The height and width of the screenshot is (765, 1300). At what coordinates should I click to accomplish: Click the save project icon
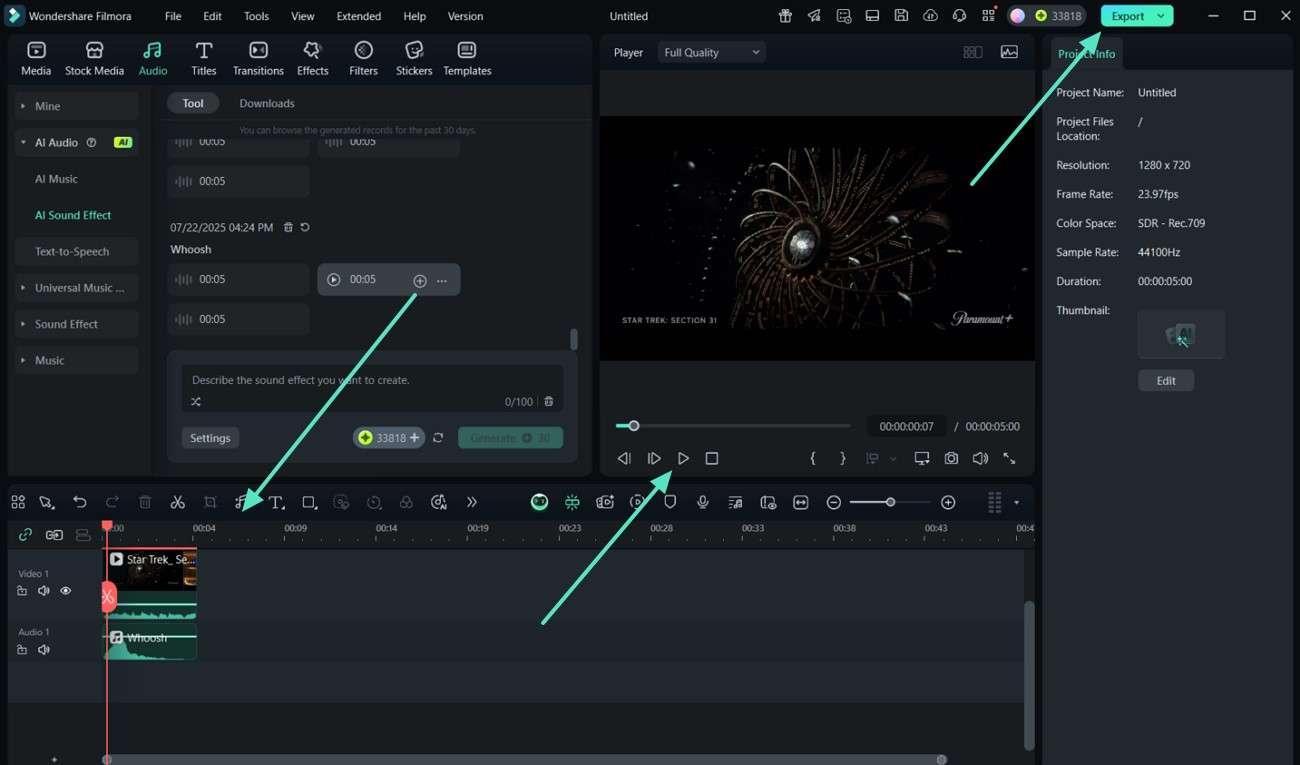(901, 16)
